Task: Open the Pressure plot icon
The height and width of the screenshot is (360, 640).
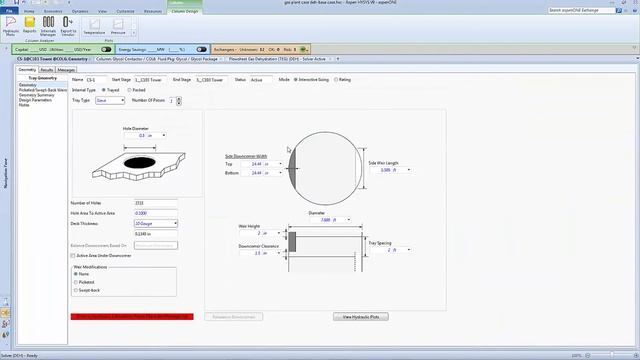Action: click(x=118, y=27)
